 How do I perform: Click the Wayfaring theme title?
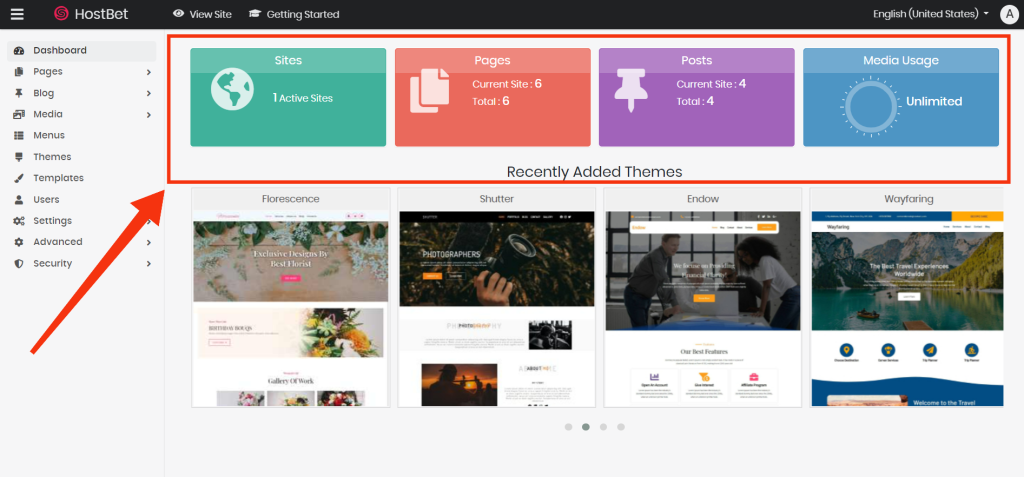(x=908, y=199)
